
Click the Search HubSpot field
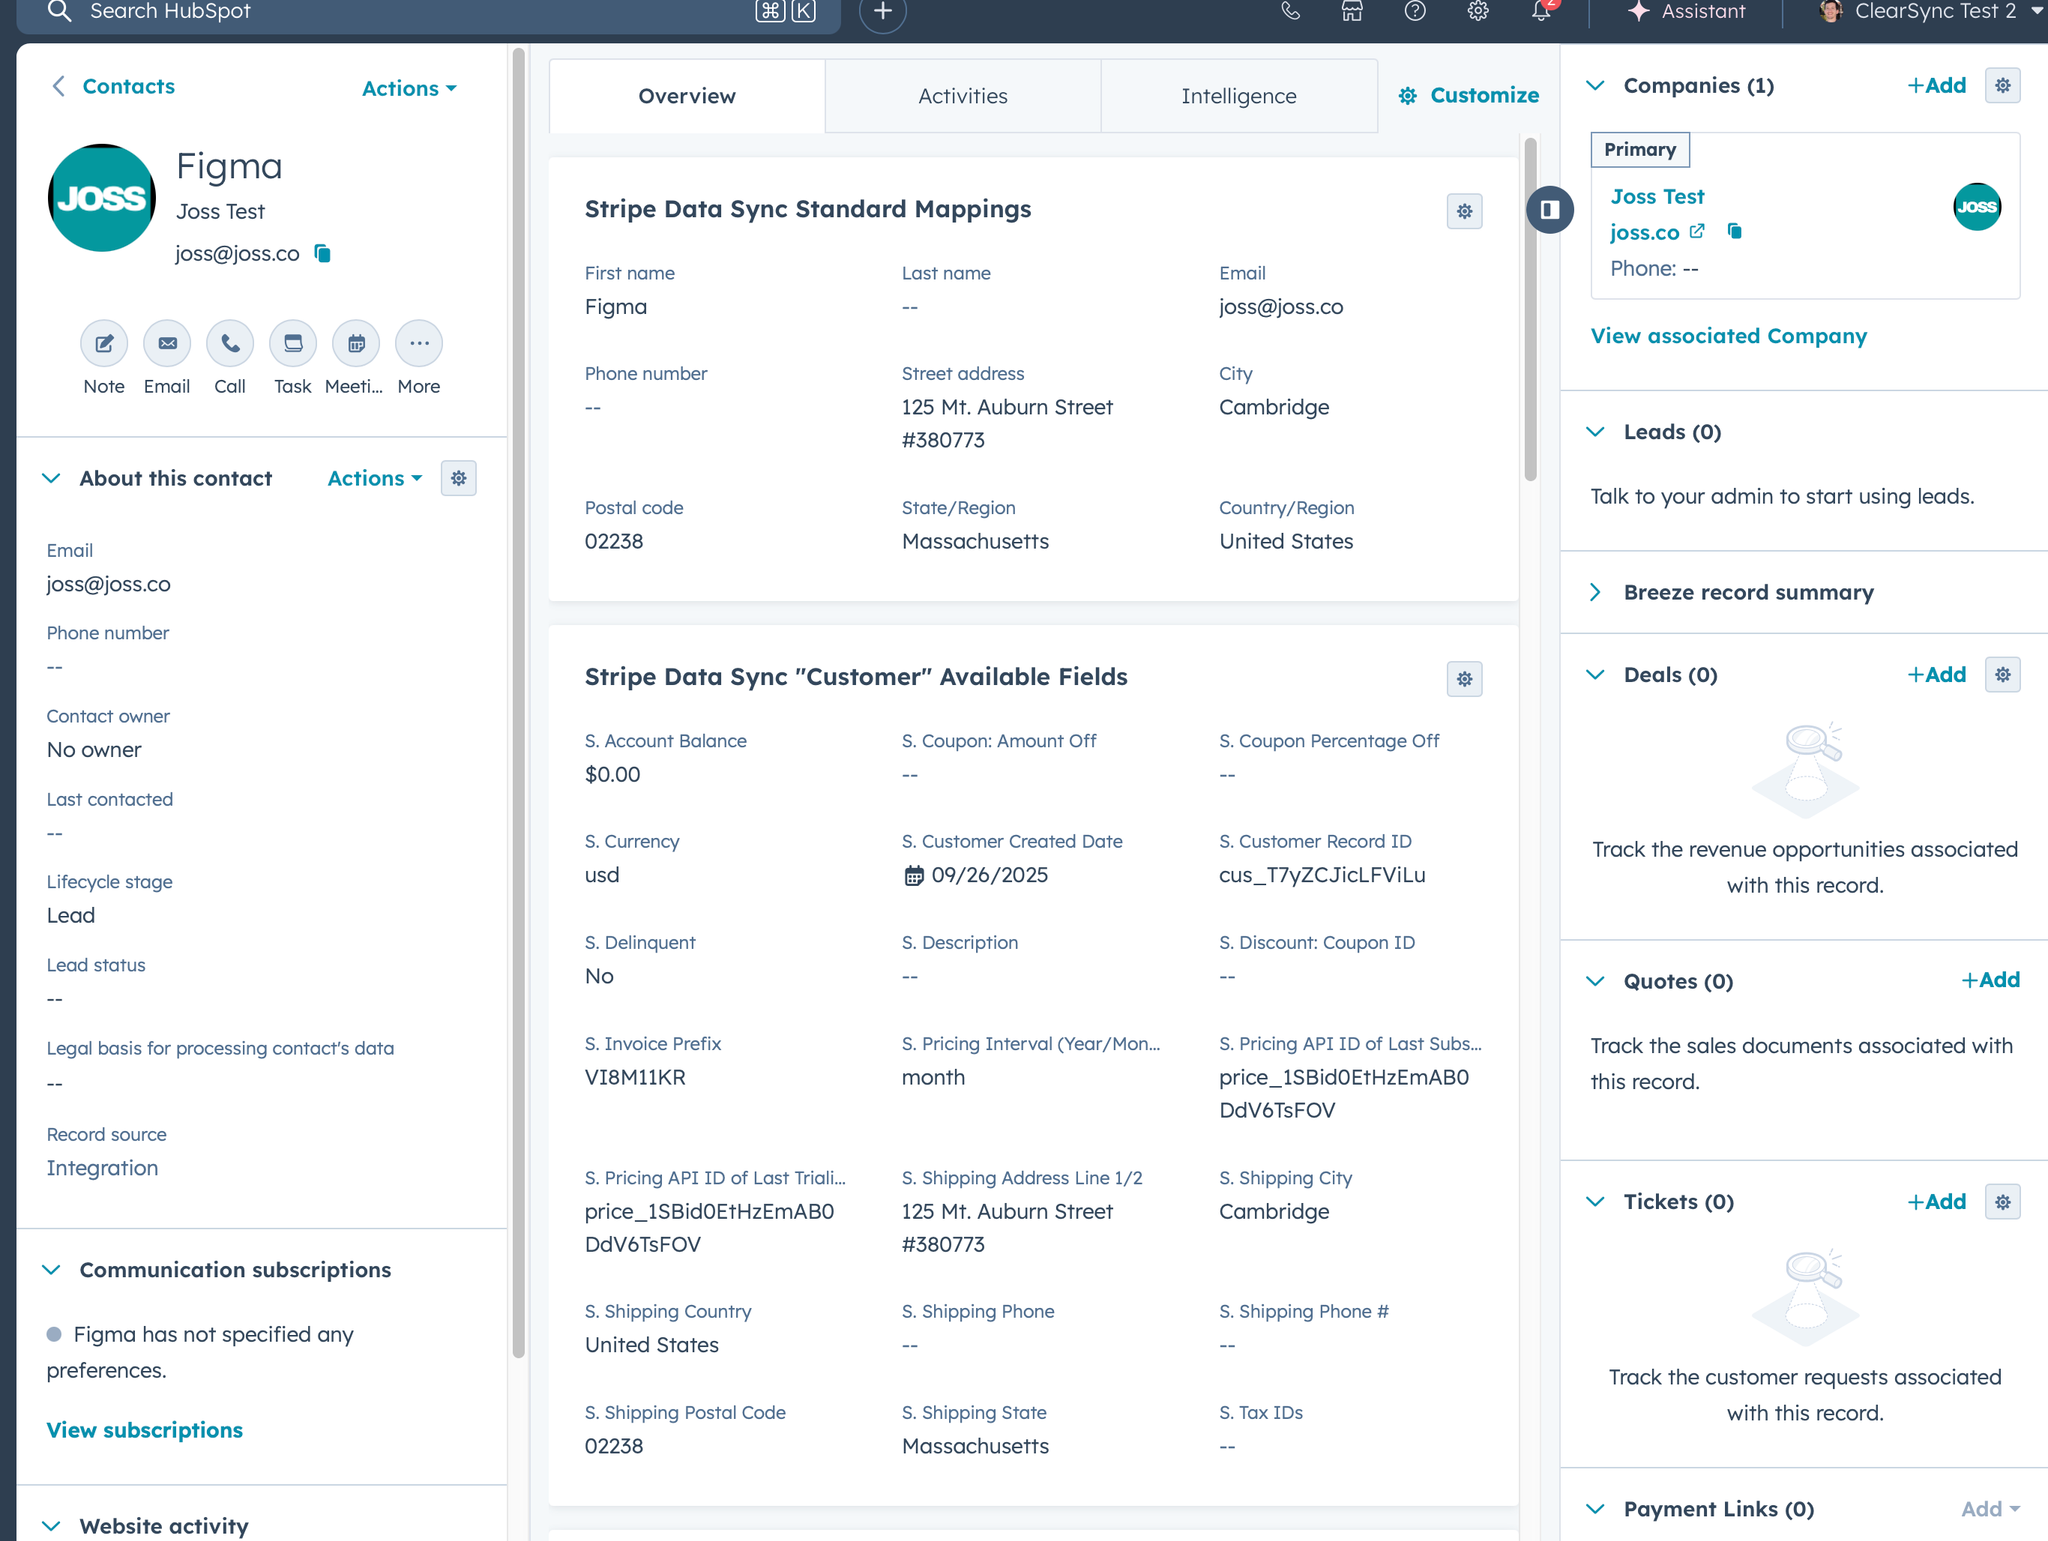[400, 12]
